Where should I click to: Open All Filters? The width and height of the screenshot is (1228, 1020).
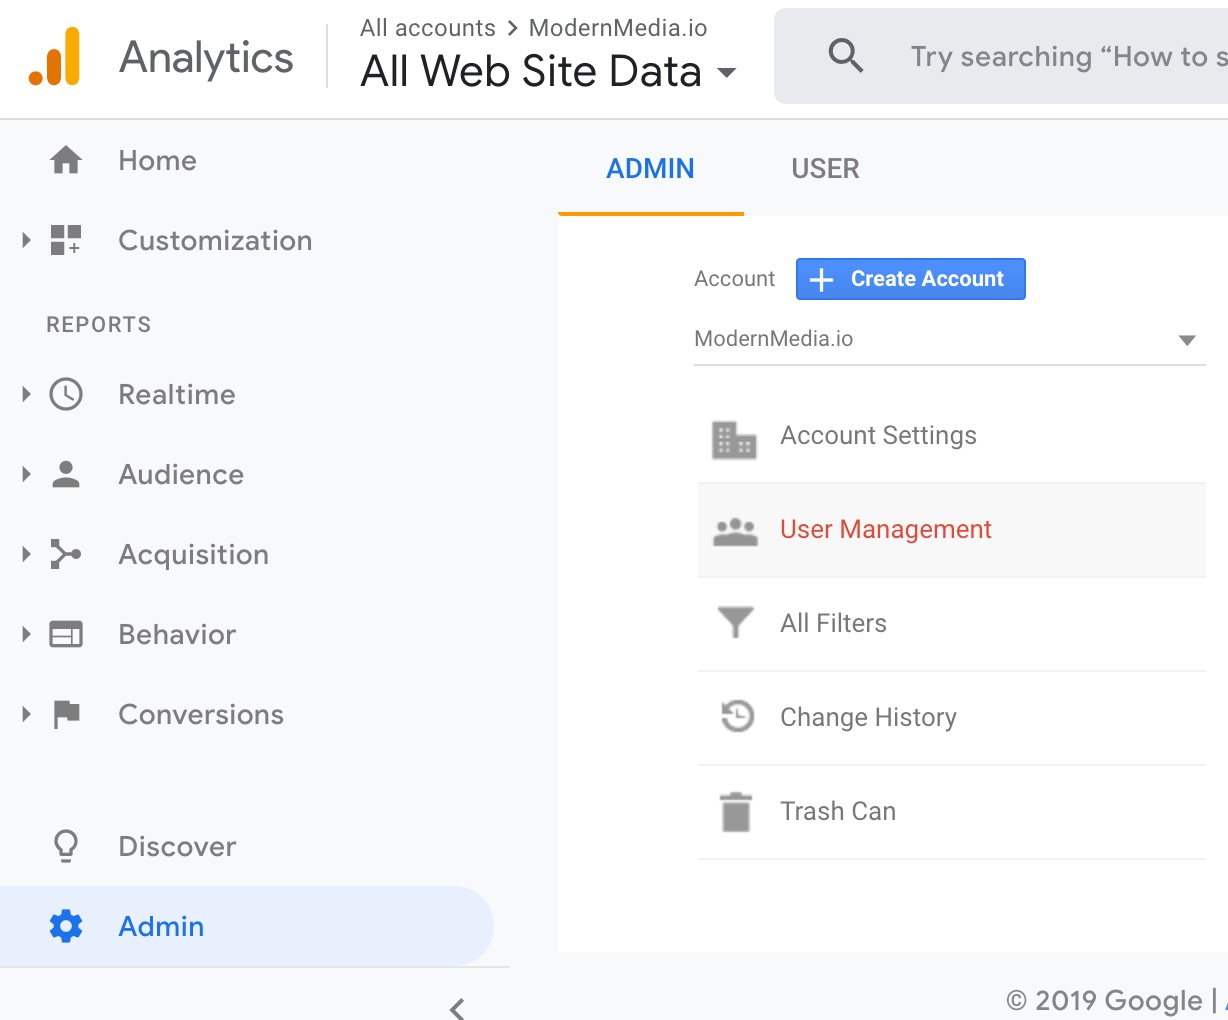tap(951, 624)
